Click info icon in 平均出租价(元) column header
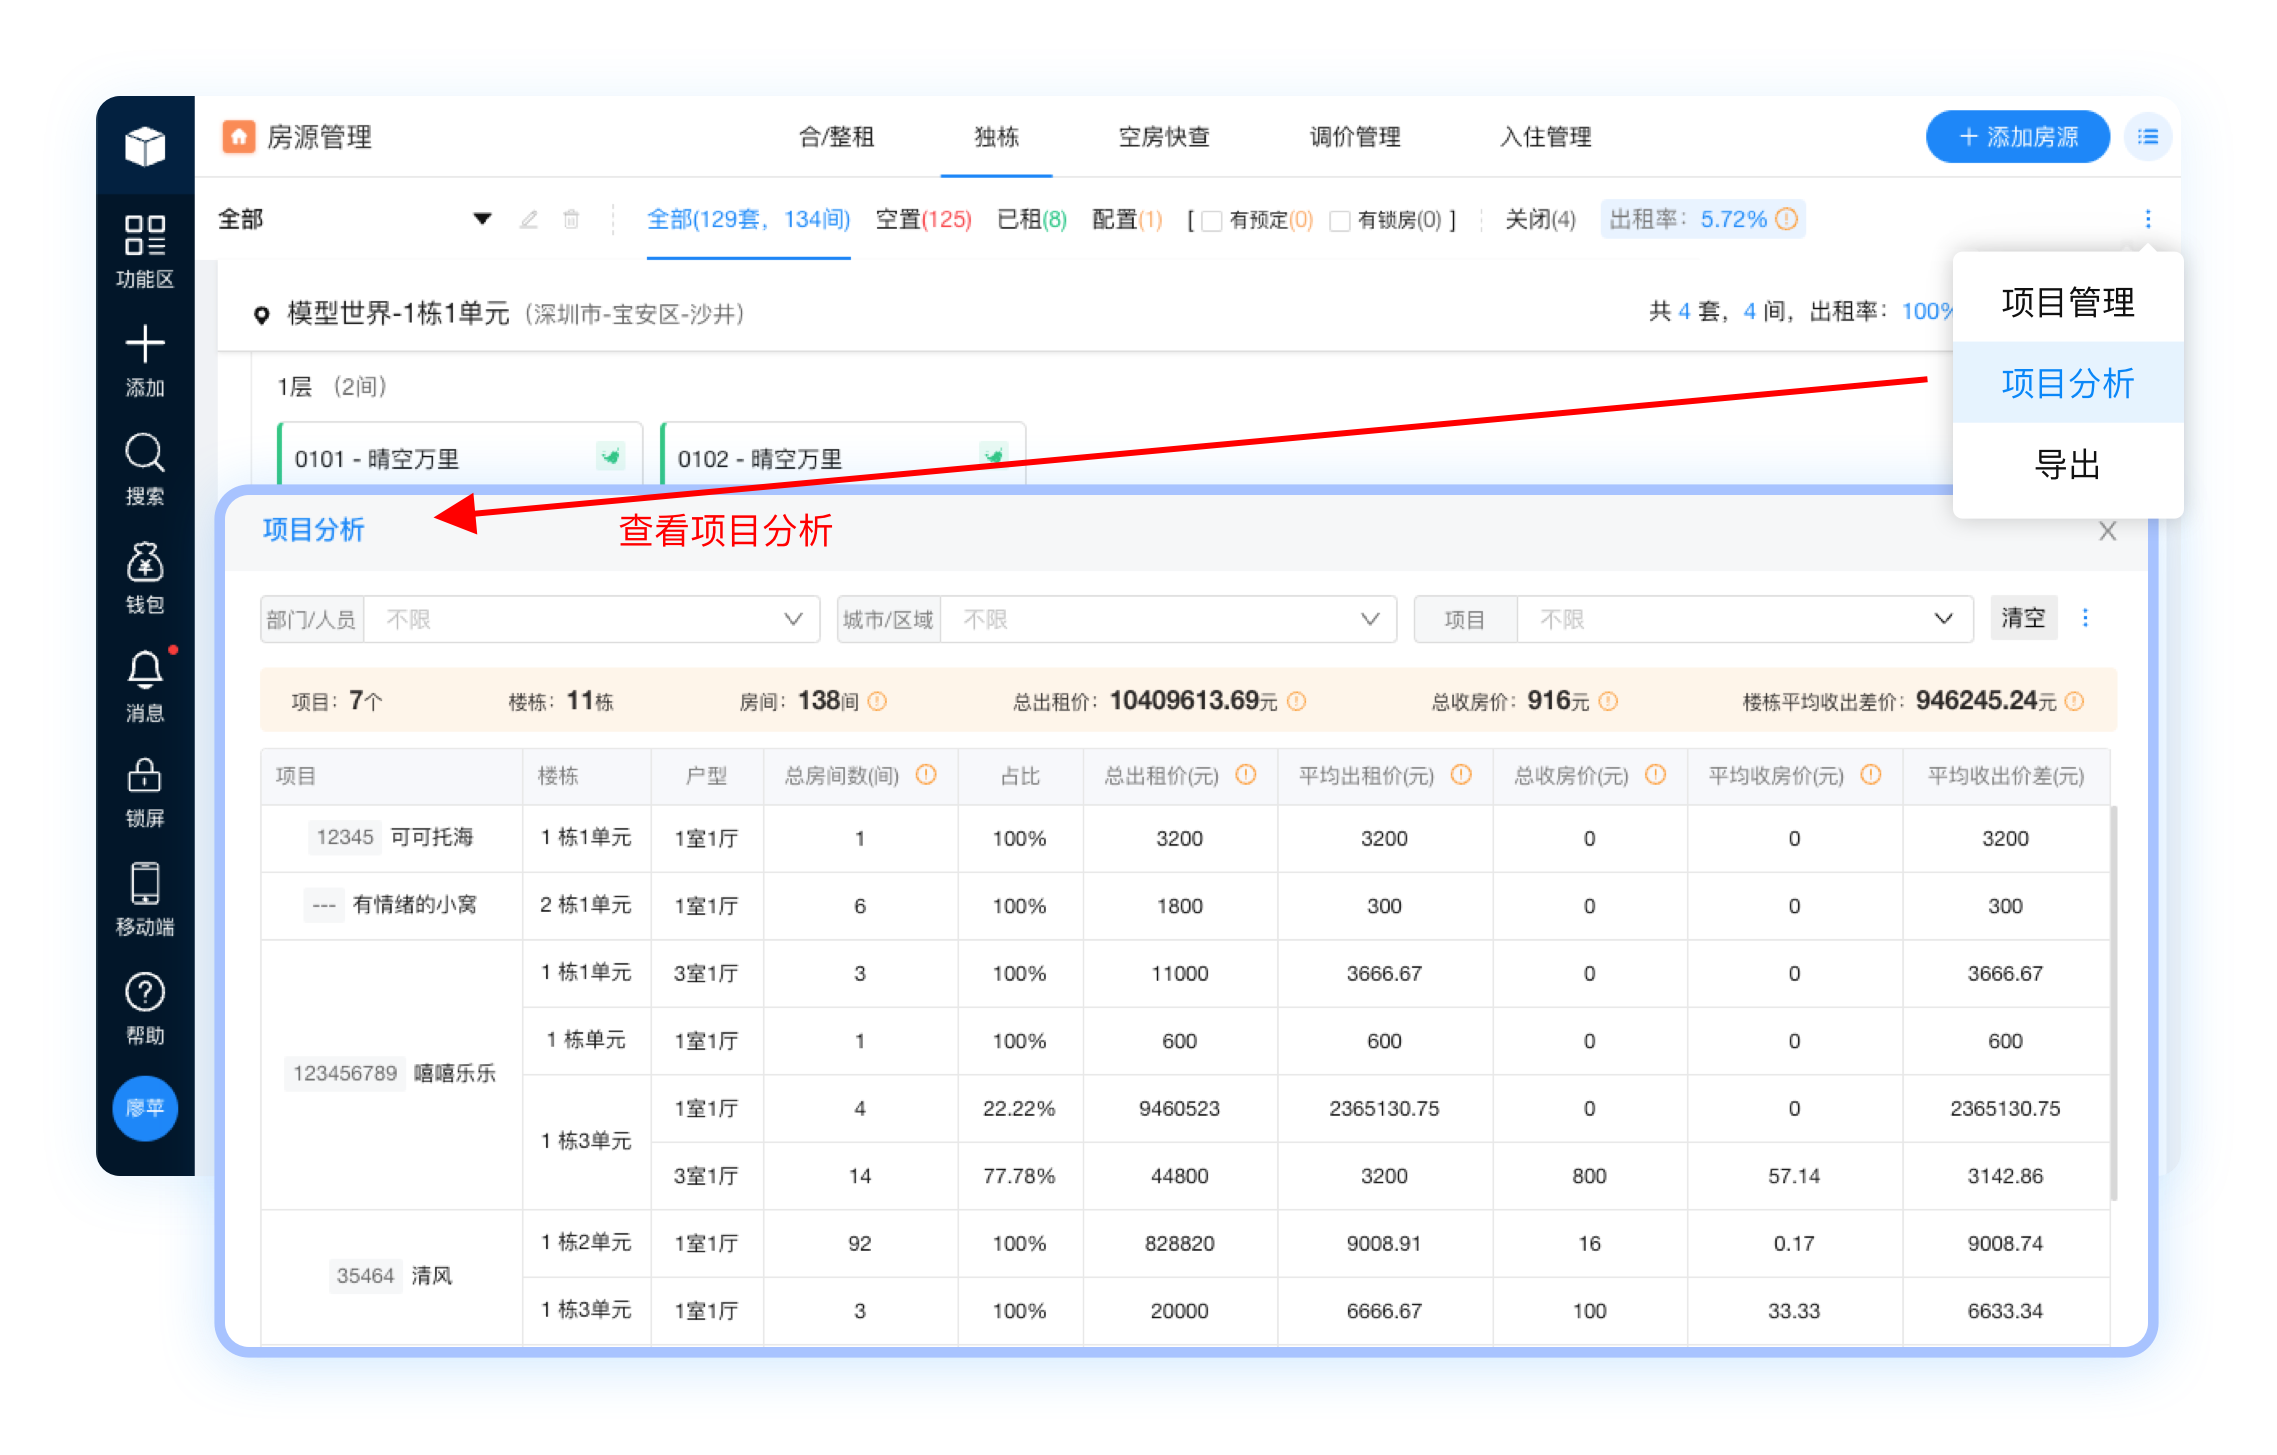Image resolution: width=2277 pixels, height=1455 pixels. [1461, 775]
